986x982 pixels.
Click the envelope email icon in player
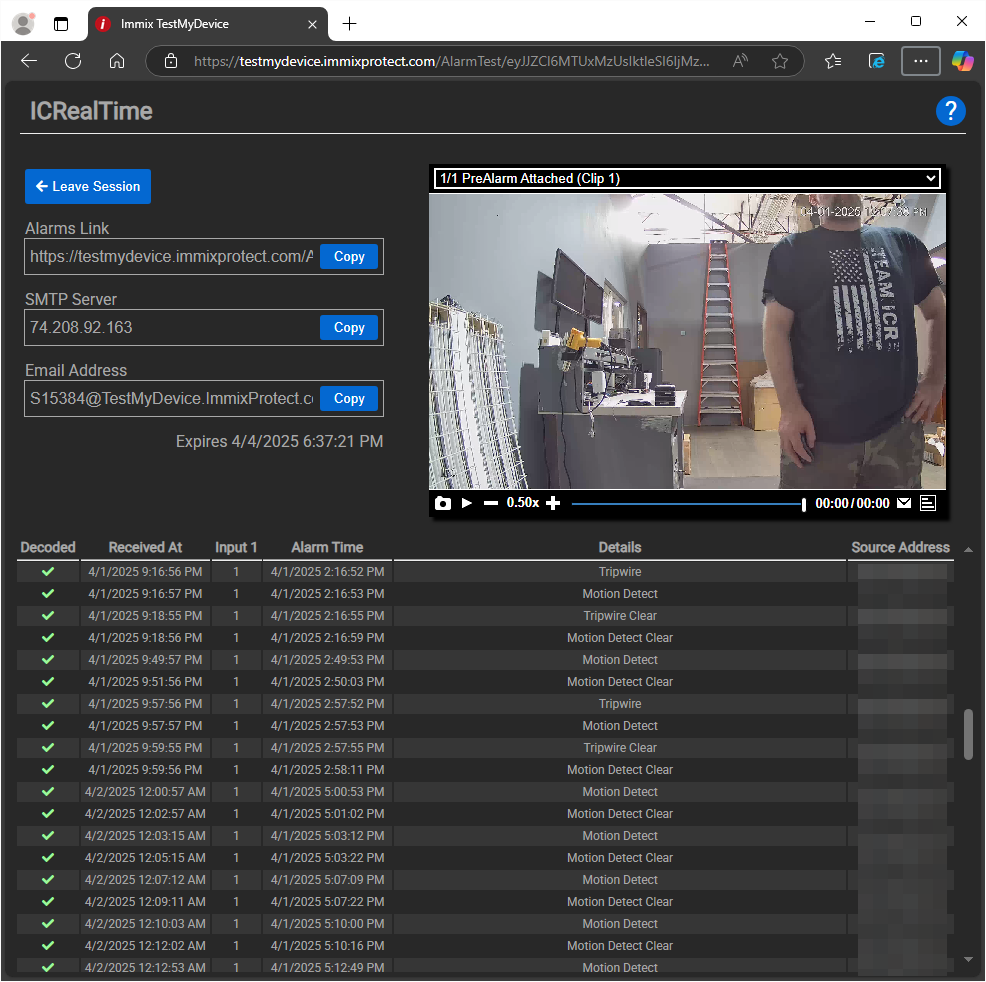point(904,503)
